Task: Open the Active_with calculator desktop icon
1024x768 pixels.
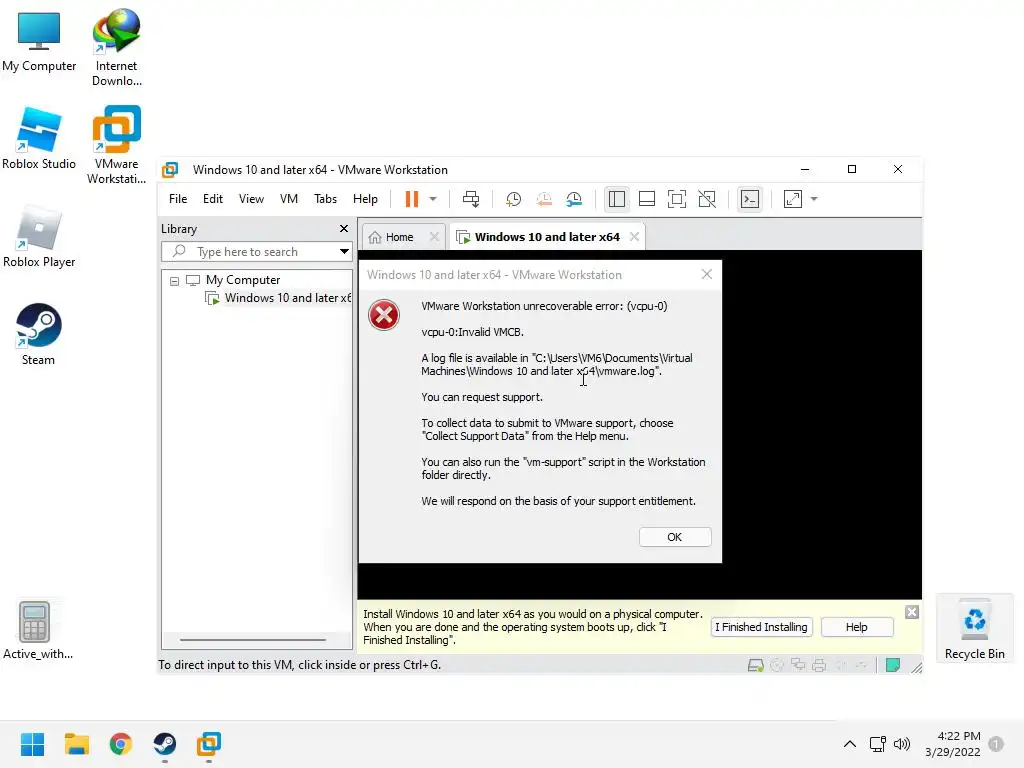Action: pyautogui.click(x=37, y=630)
